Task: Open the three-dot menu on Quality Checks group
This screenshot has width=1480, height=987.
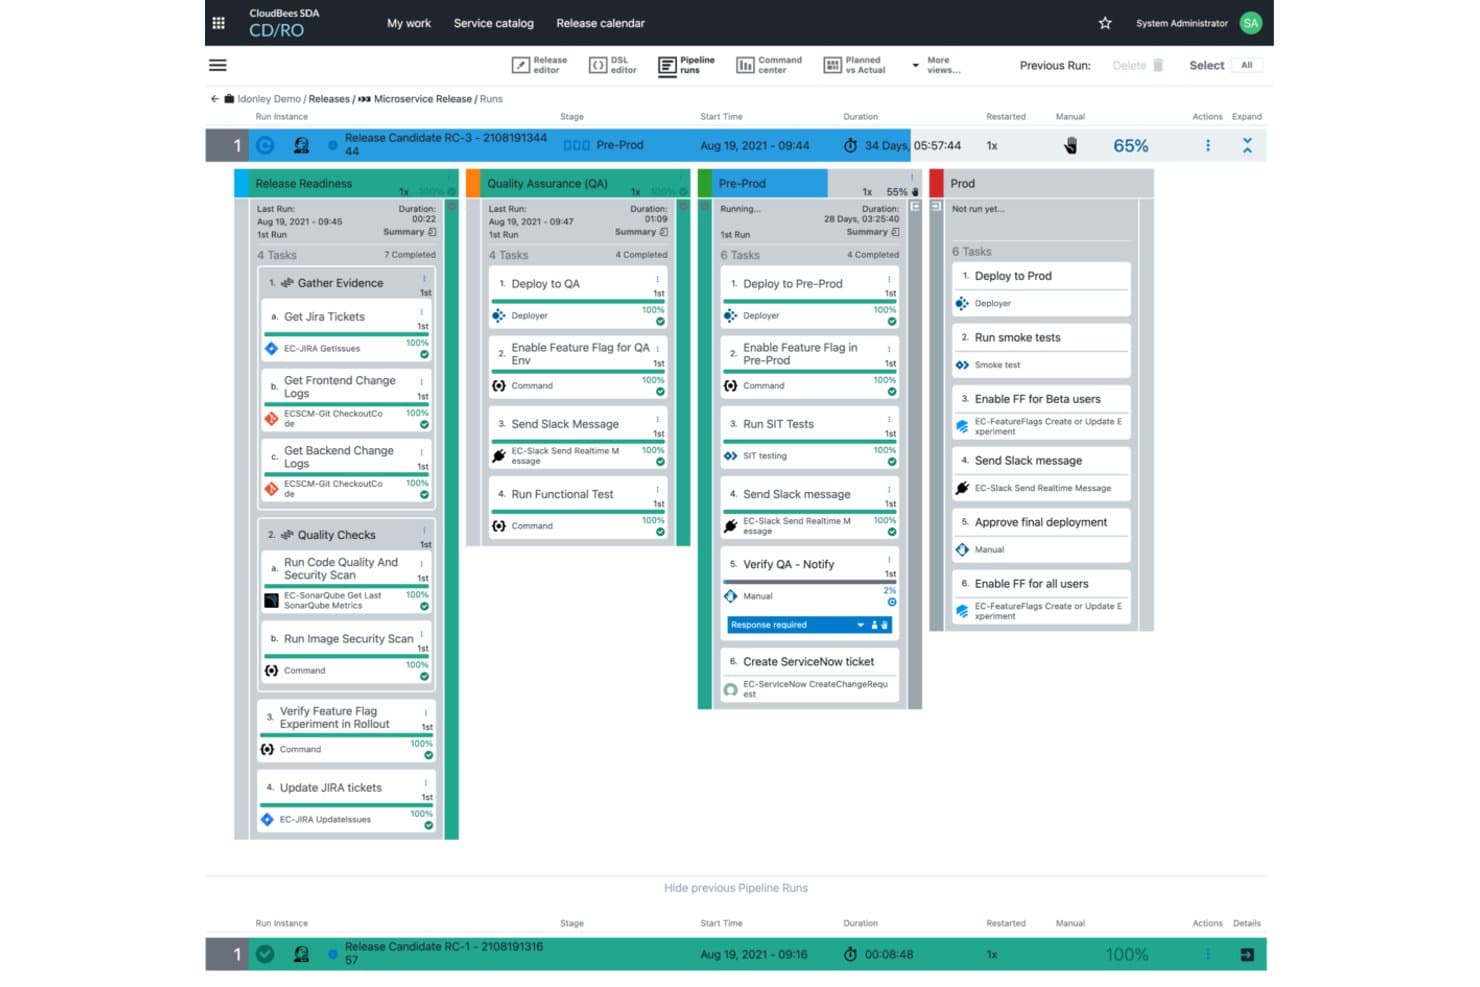Action: coord(424,531)
